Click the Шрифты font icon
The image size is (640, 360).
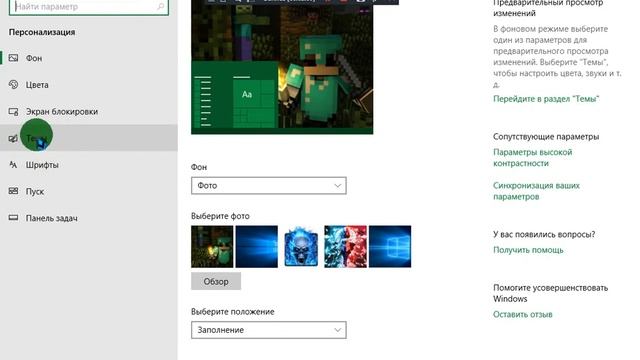click(x=13, y=165)
